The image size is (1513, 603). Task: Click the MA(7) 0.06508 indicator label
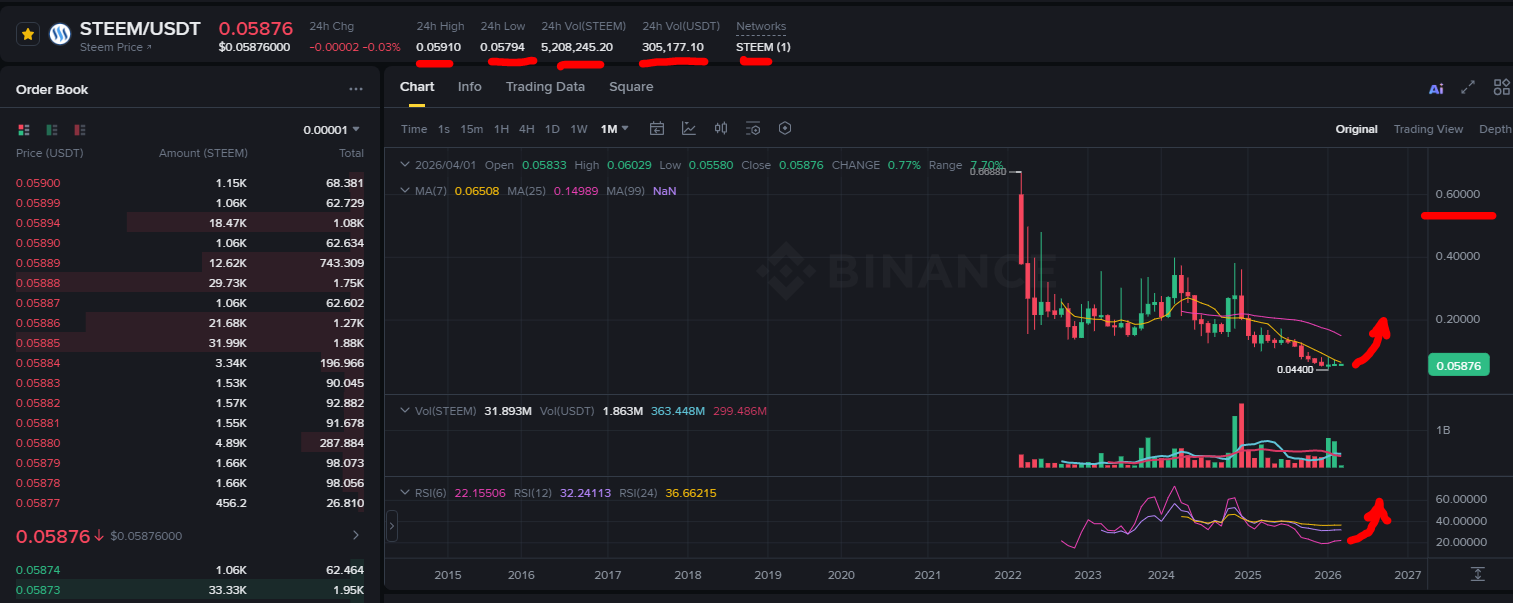[457, 190]
